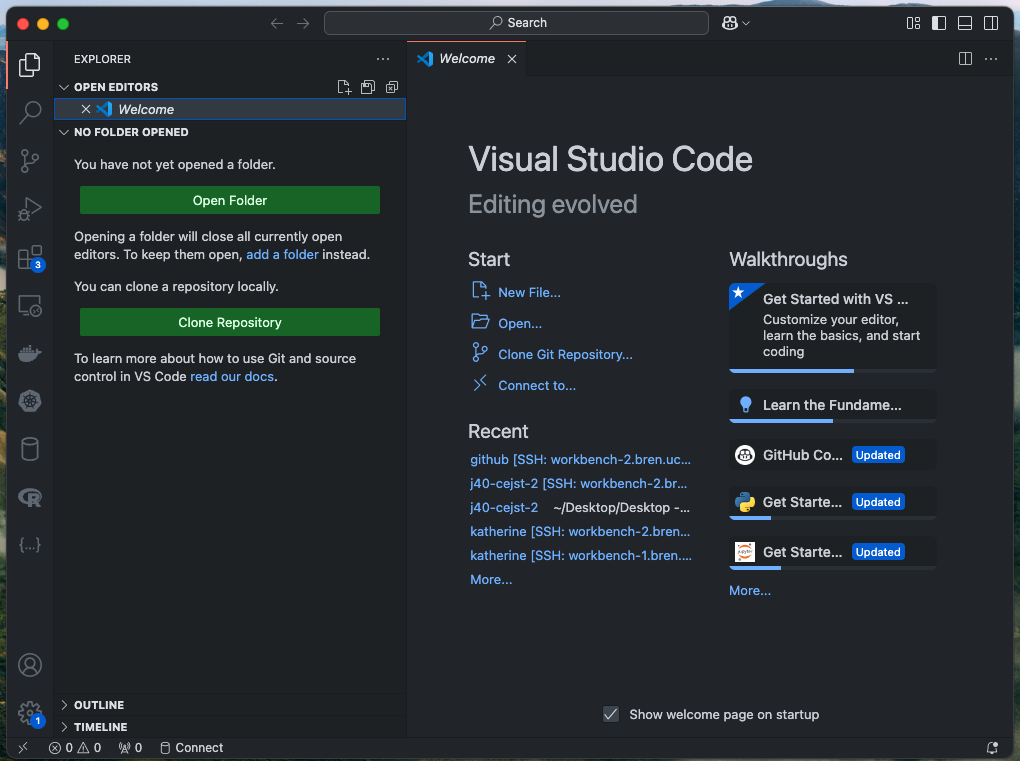
Task: Click the Clone Repository button
Action: pos(230,323)
